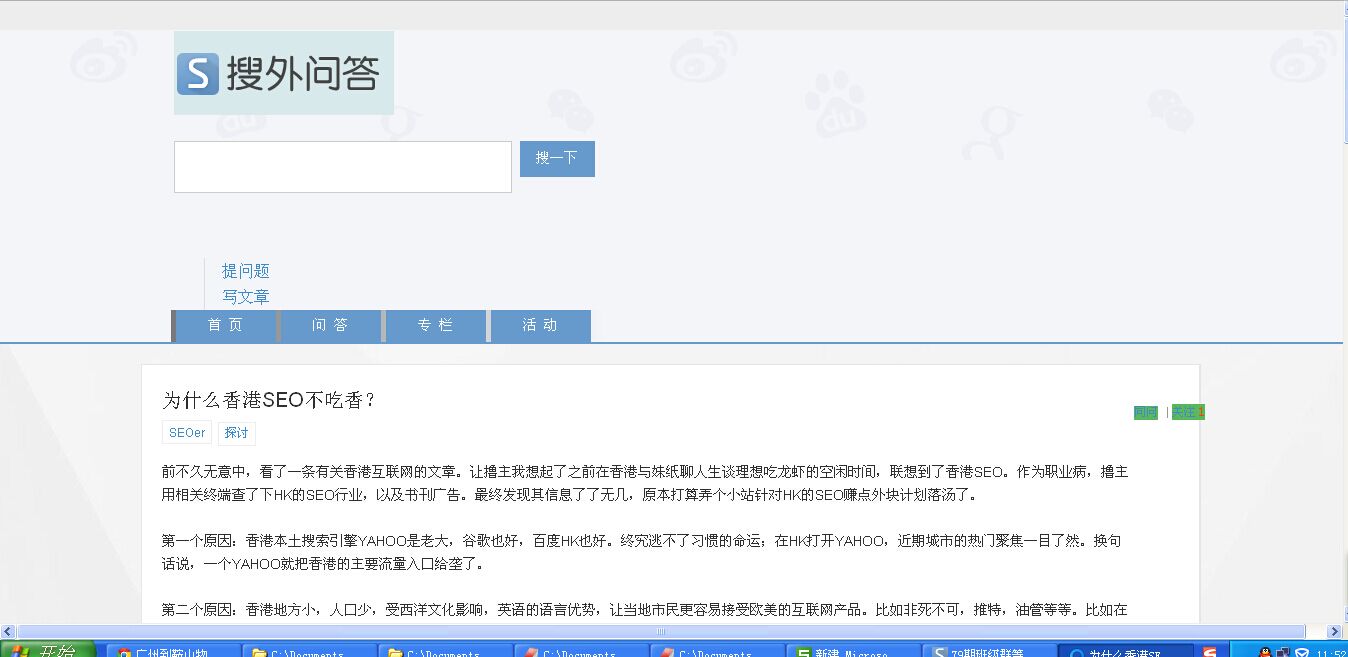Follow the question with 关注 button
The image size is (1348, 657).
[1187, 412]
